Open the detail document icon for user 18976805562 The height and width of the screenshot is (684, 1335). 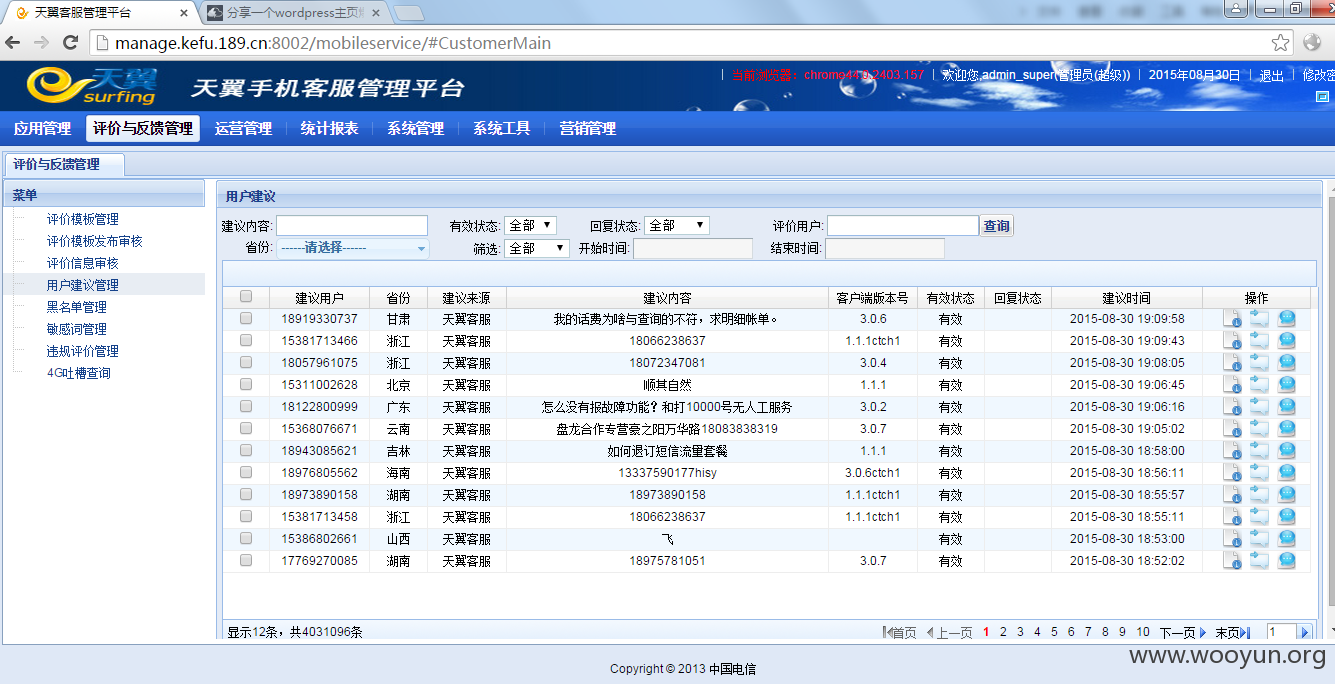pyautogui.click(x=1232, y=473)
